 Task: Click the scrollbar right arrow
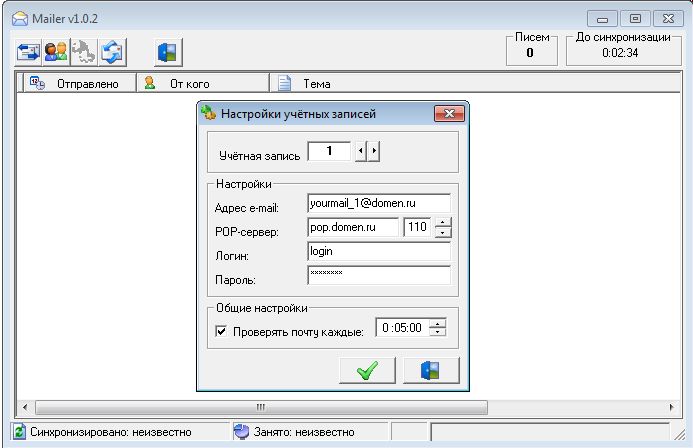[x=671, y=407]
